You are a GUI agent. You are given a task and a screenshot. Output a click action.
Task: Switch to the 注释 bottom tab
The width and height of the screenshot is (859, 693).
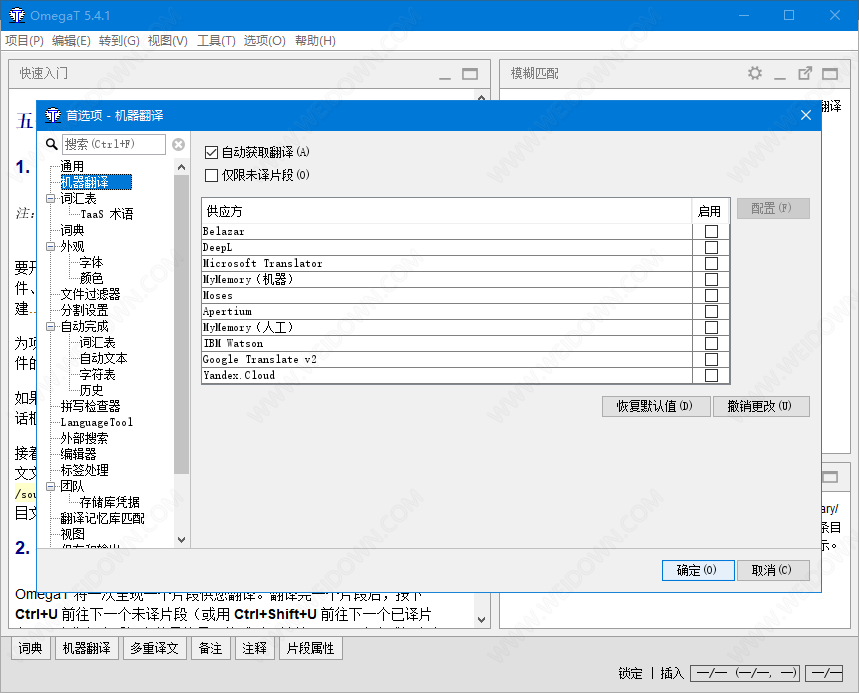tap(255, 648)
